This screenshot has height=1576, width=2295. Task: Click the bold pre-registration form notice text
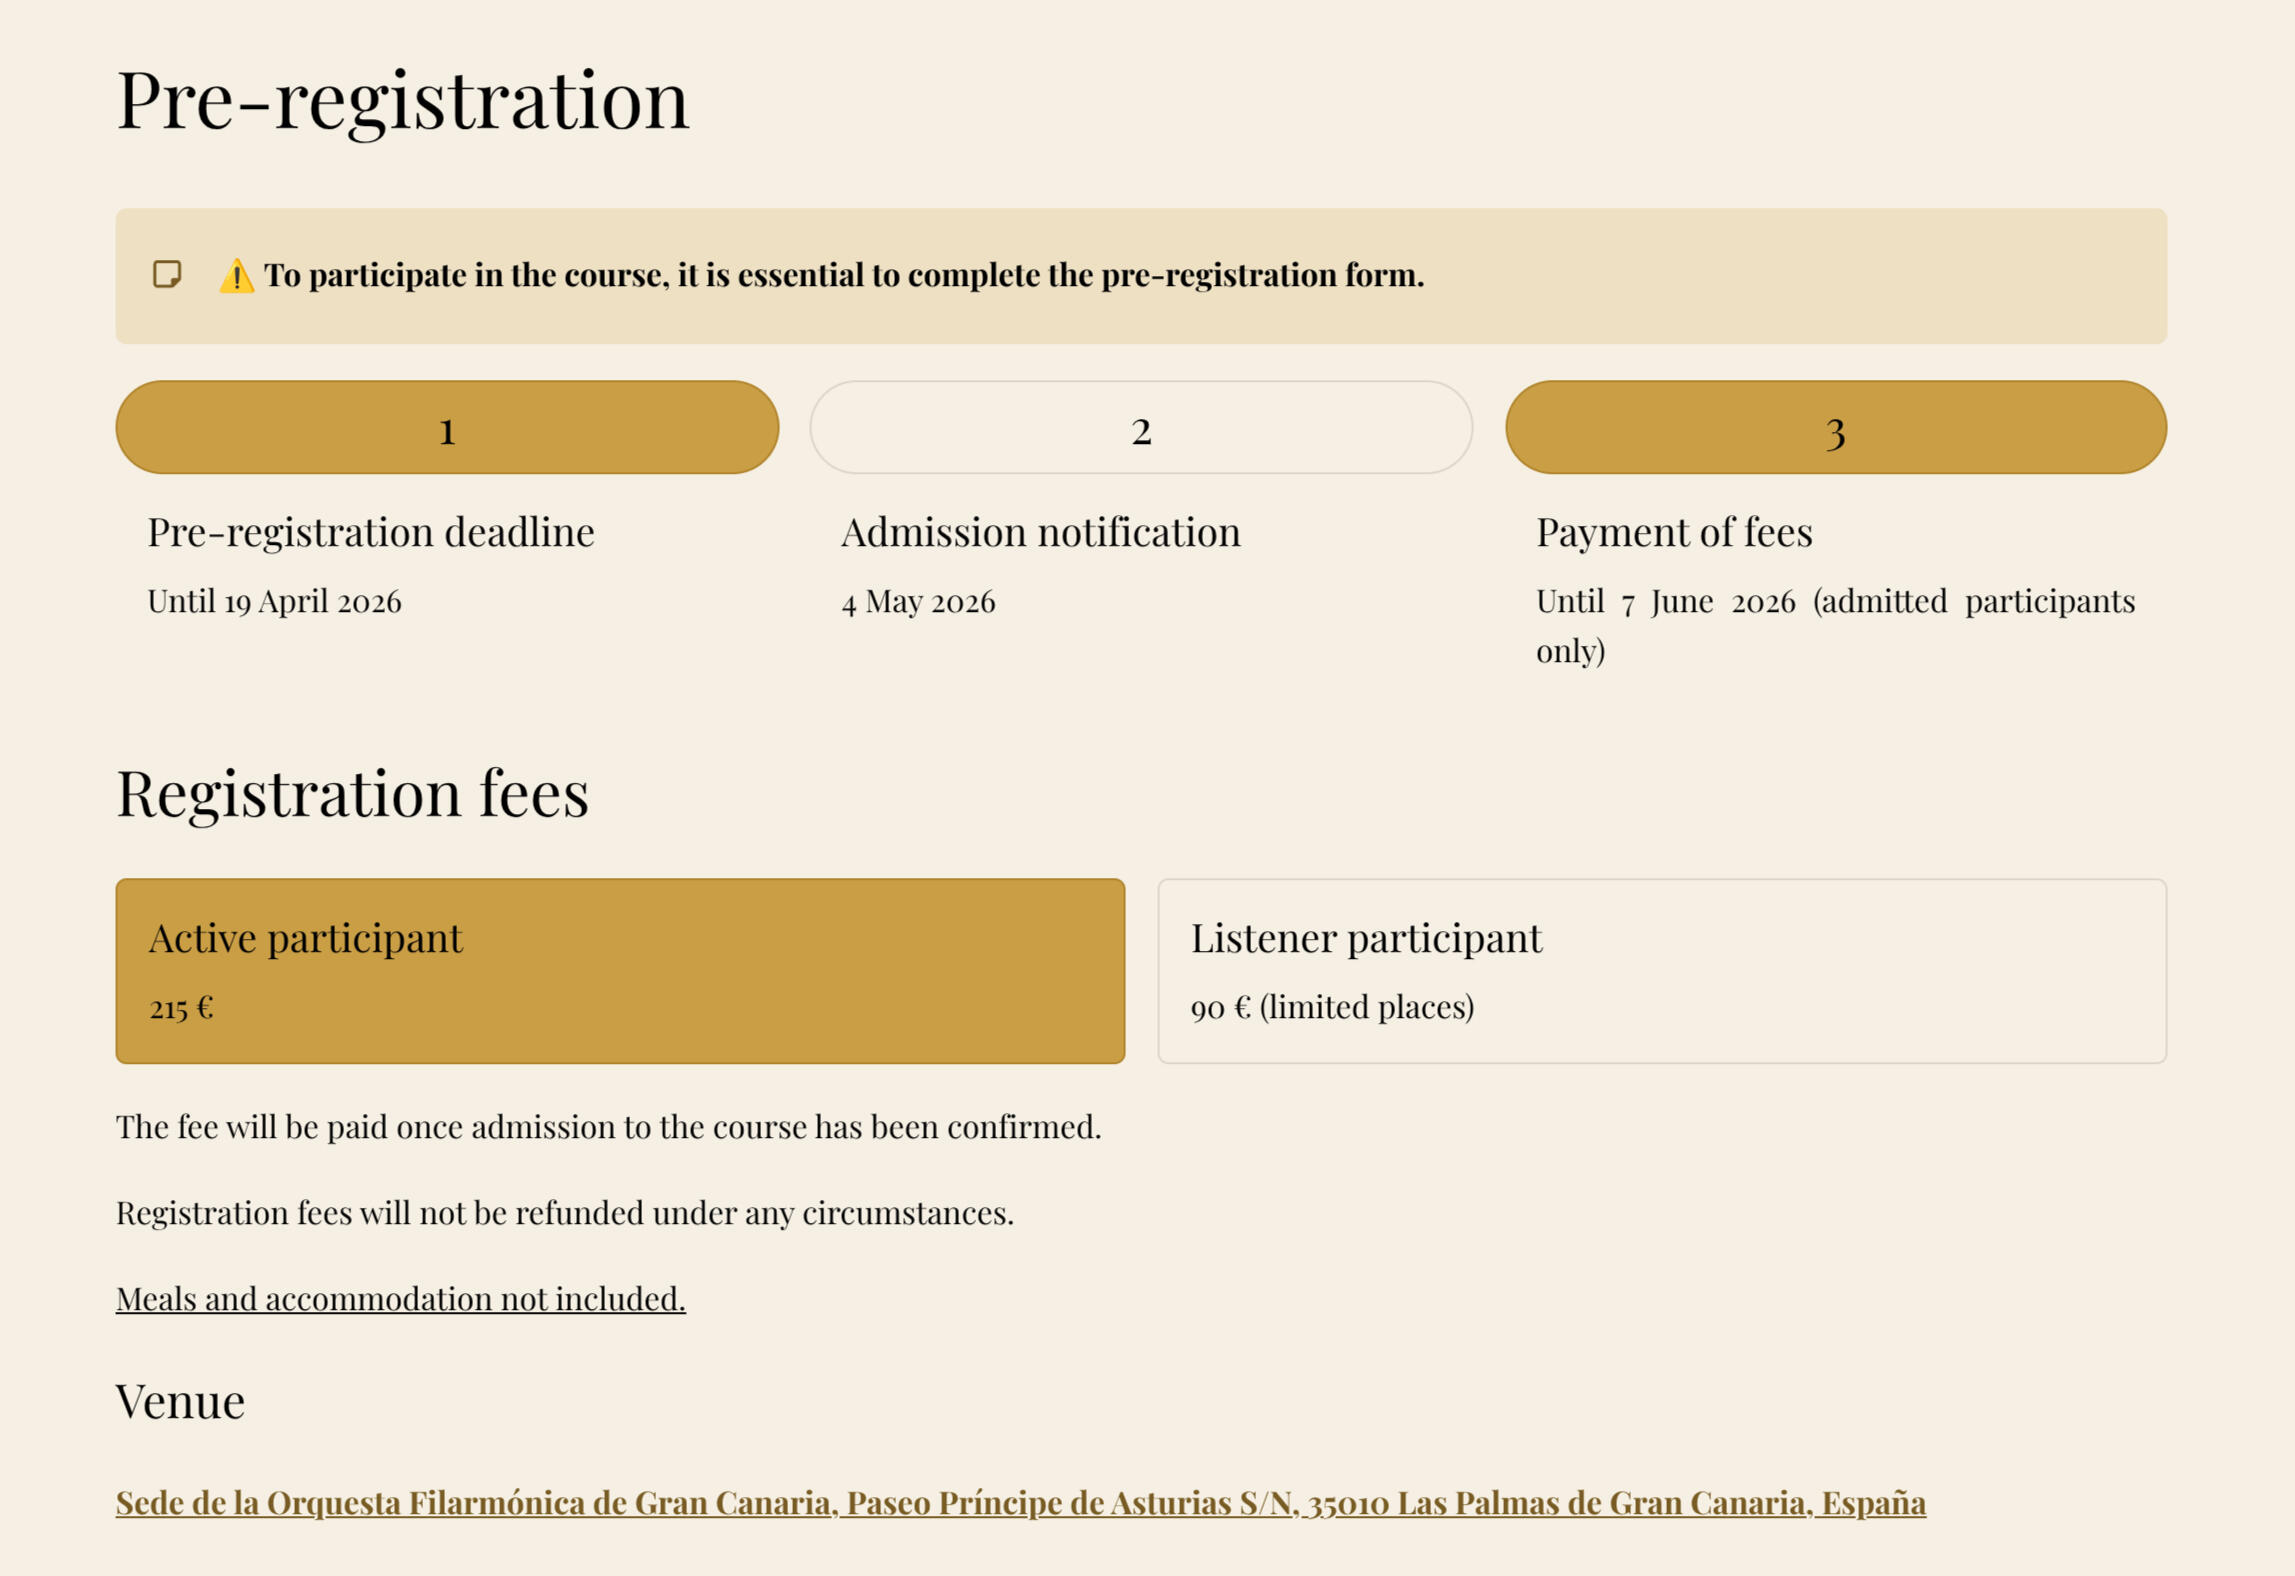coord(843,275)
